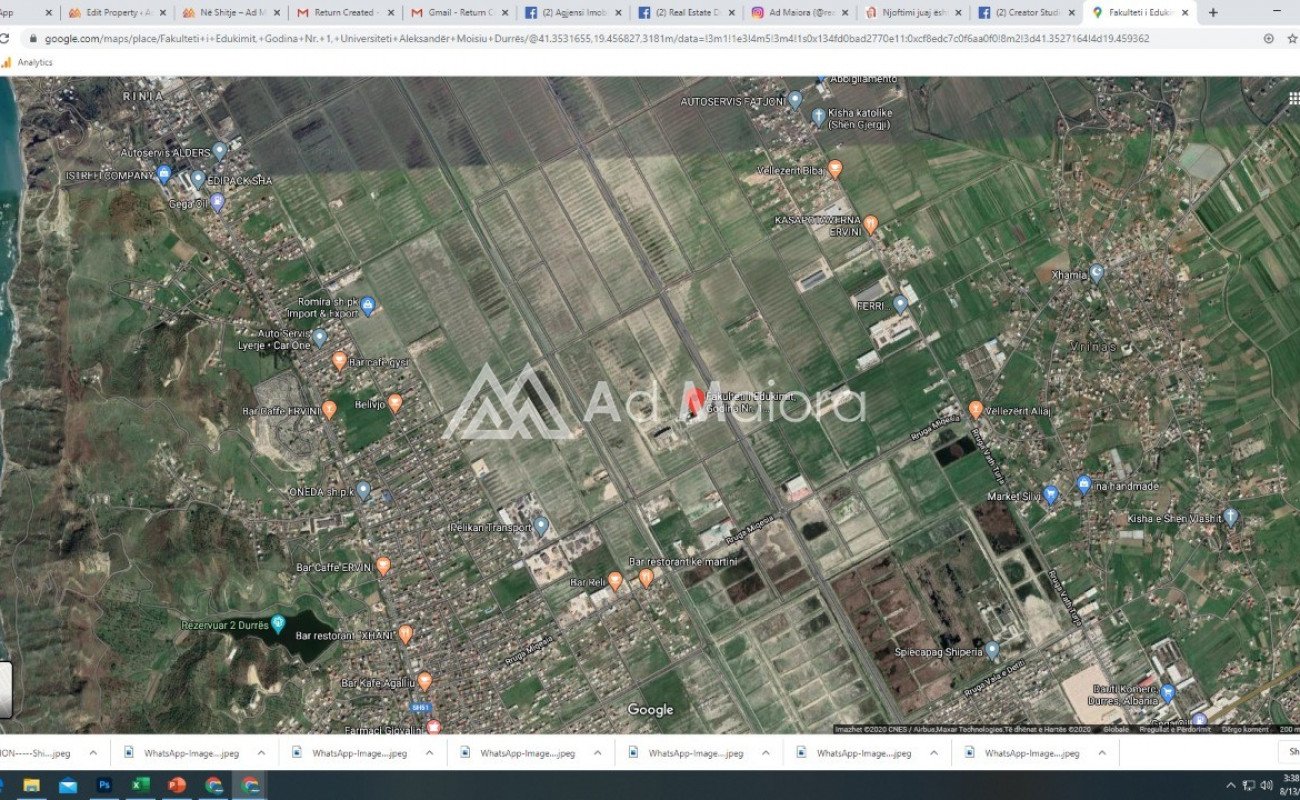Open chevron menu of first WhatsApp-Image download

[x=261, y=753]
